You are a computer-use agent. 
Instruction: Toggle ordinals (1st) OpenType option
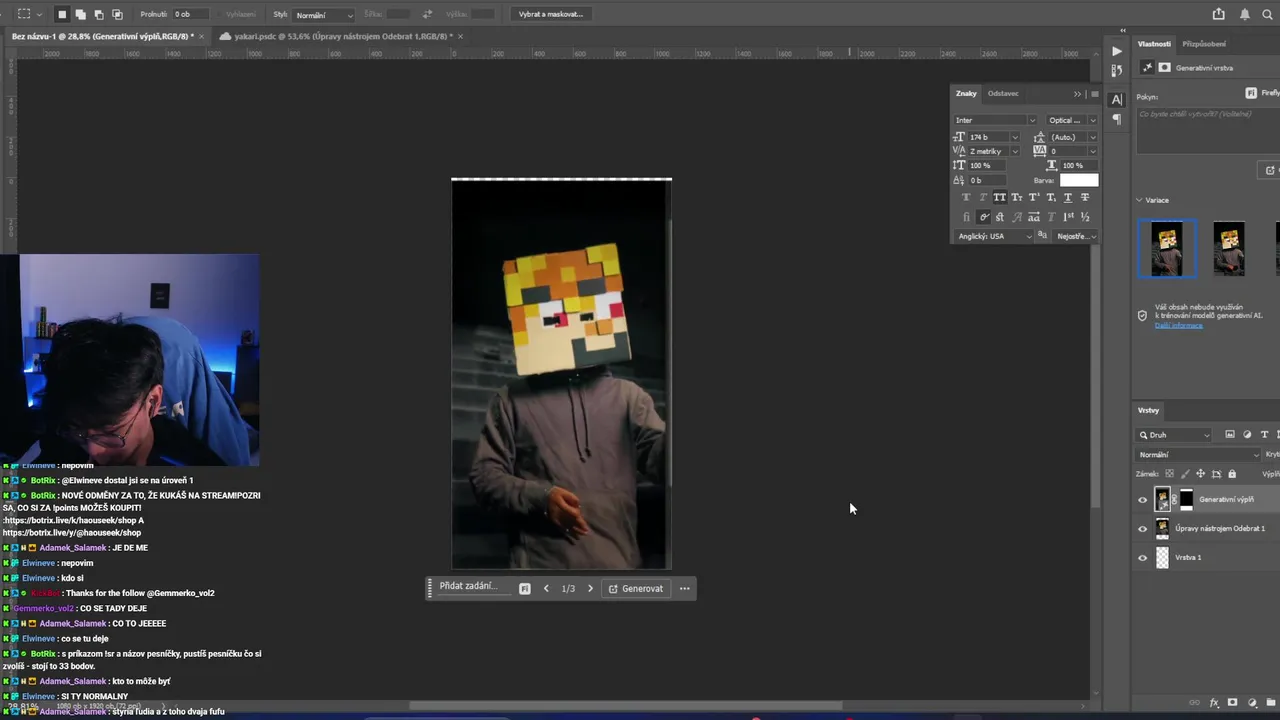click(x=1068, y=217)
